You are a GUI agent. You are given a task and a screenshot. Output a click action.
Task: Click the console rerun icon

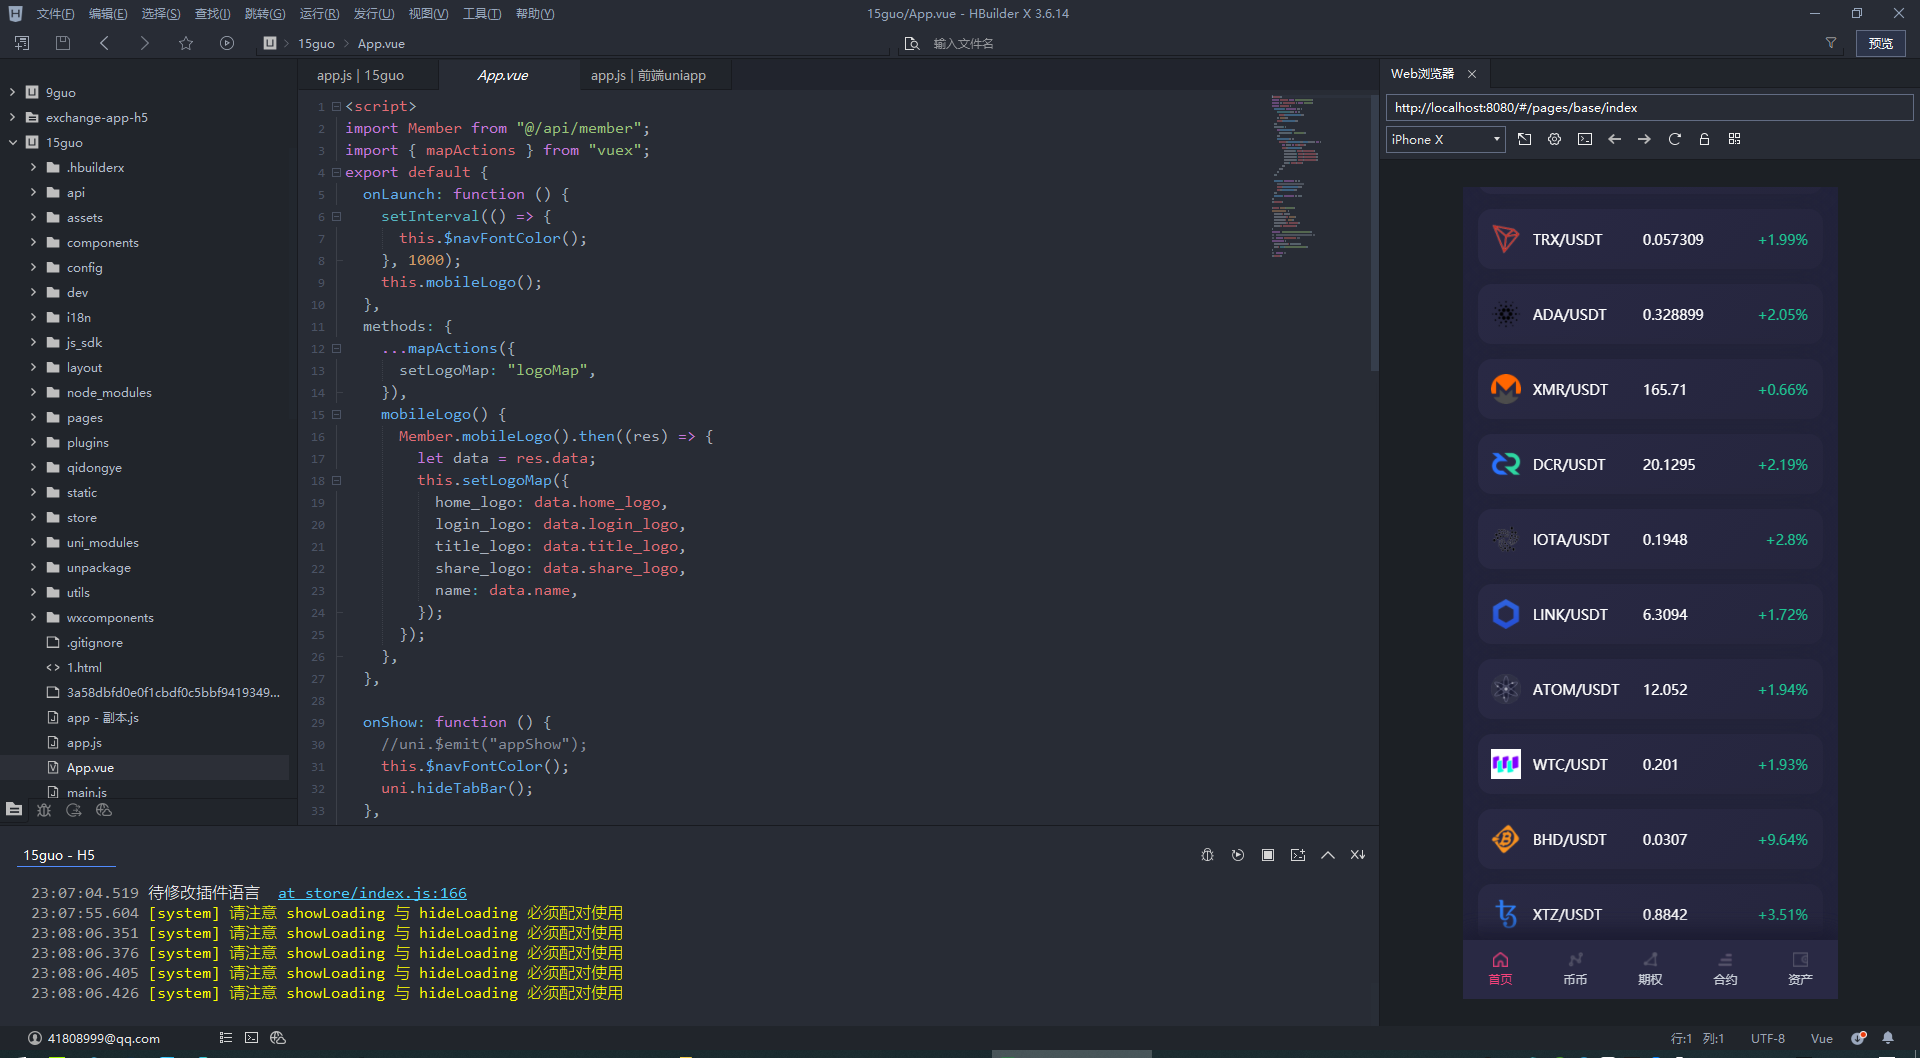[1238, 855]
